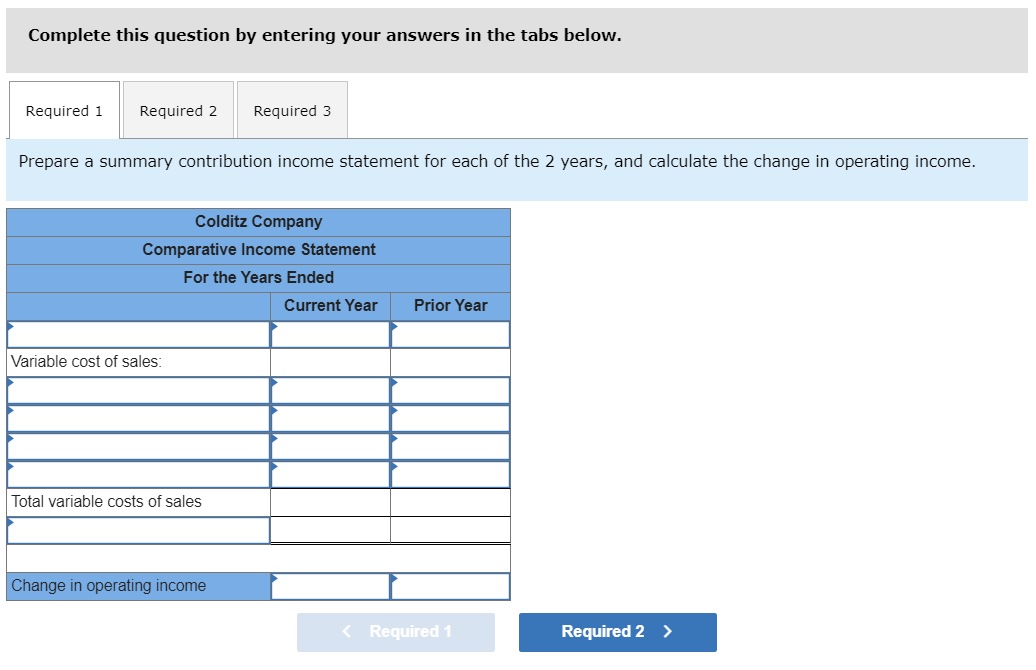Switch to the Required 2 tab
The width and height of the screenshot is (1036, 670).
(178, 111)
